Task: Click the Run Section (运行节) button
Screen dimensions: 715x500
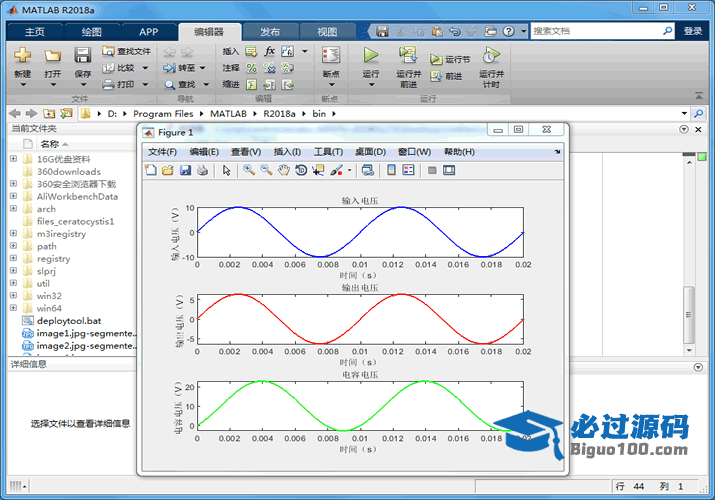Action: 450,59
